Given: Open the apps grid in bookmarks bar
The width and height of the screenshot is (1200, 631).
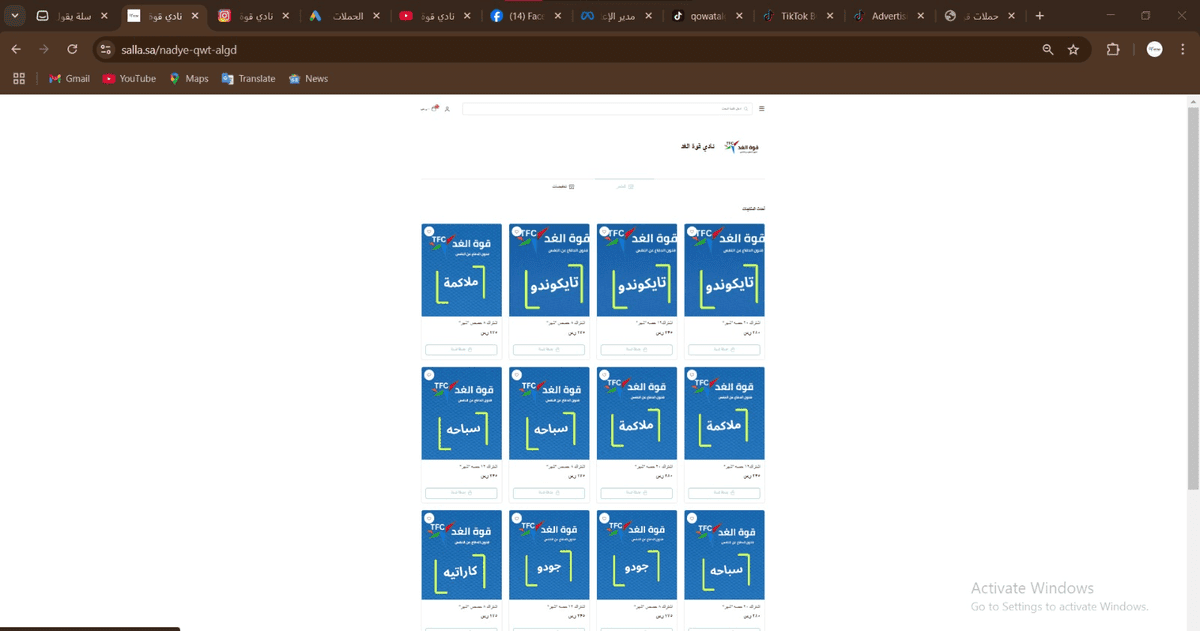Looking at the screenshot, I should coord(18,78).
